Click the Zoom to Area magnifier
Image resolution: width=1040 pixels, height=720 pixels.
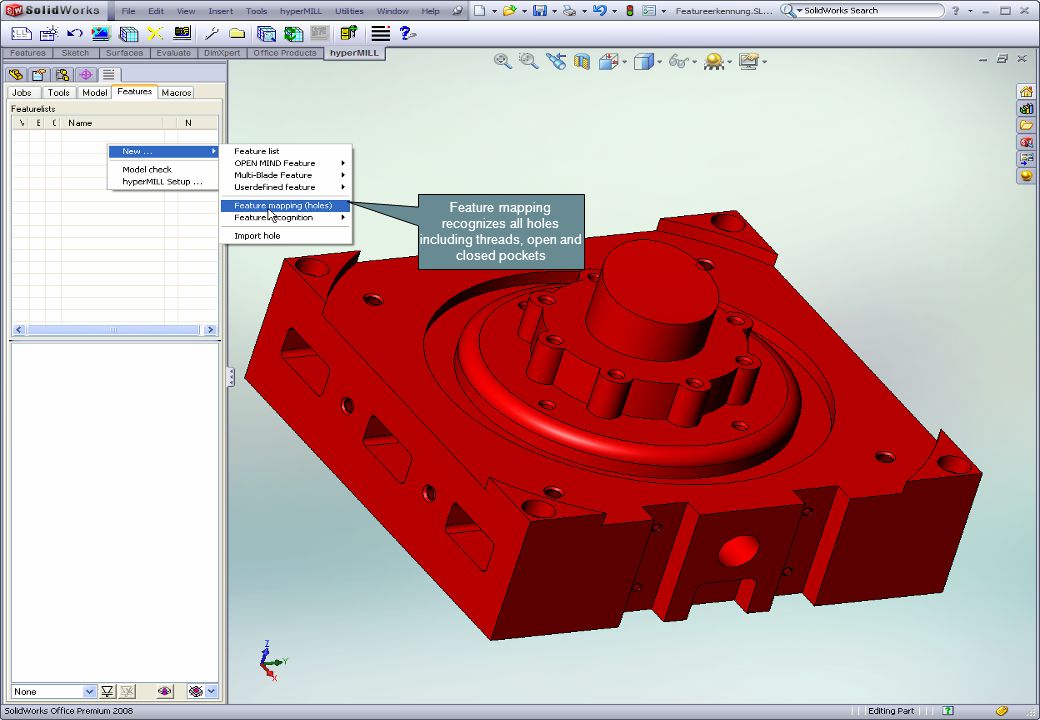[x=529, y=62]
